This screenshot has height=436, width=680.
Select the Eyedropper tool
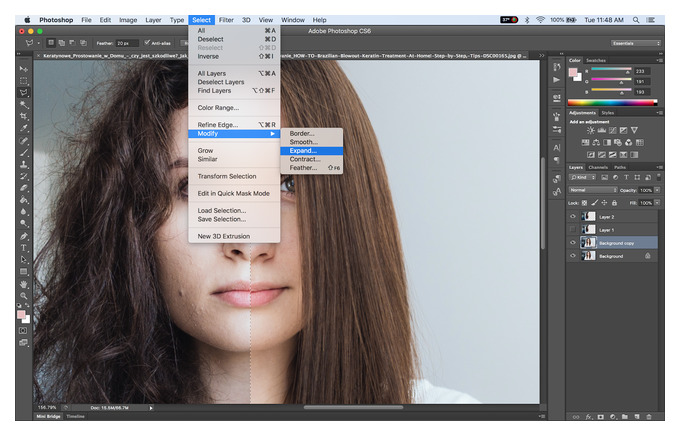[24, 128]
